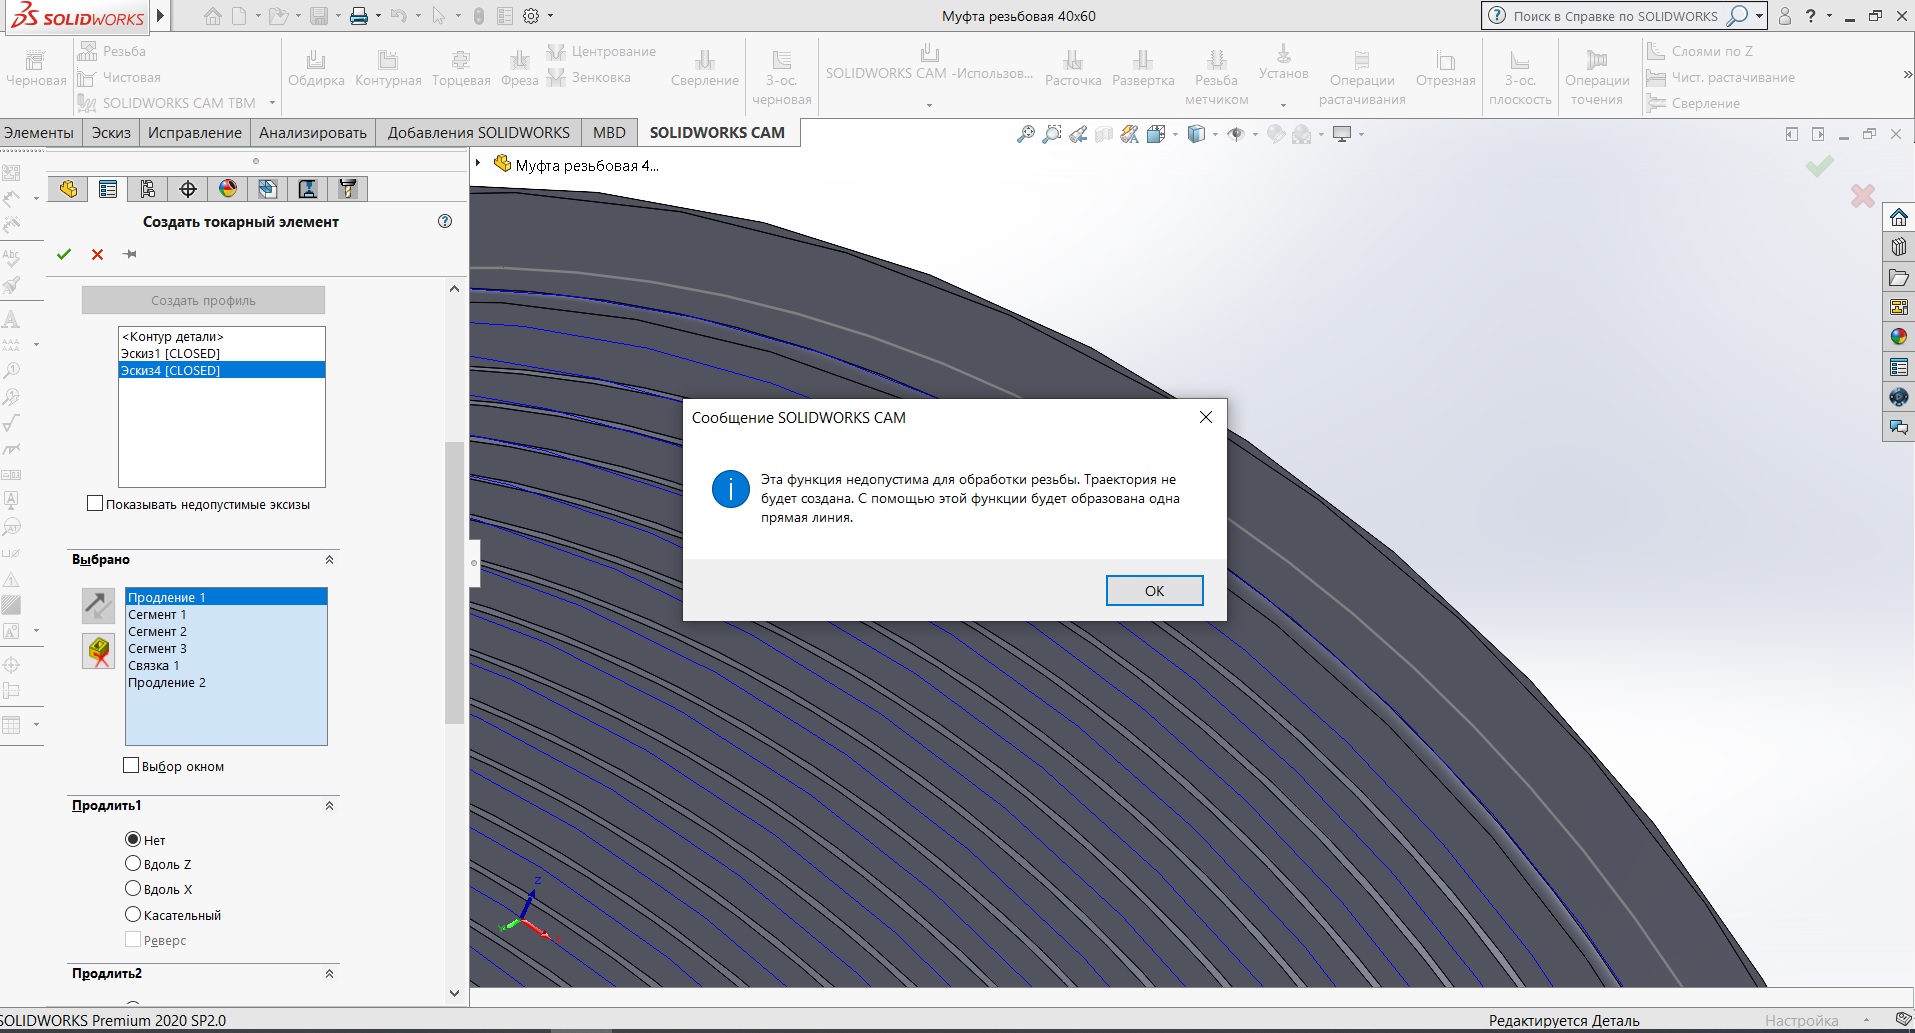Open the Design Library task pane icon
The image size is (1915, 1033).
pos(1899,247)
